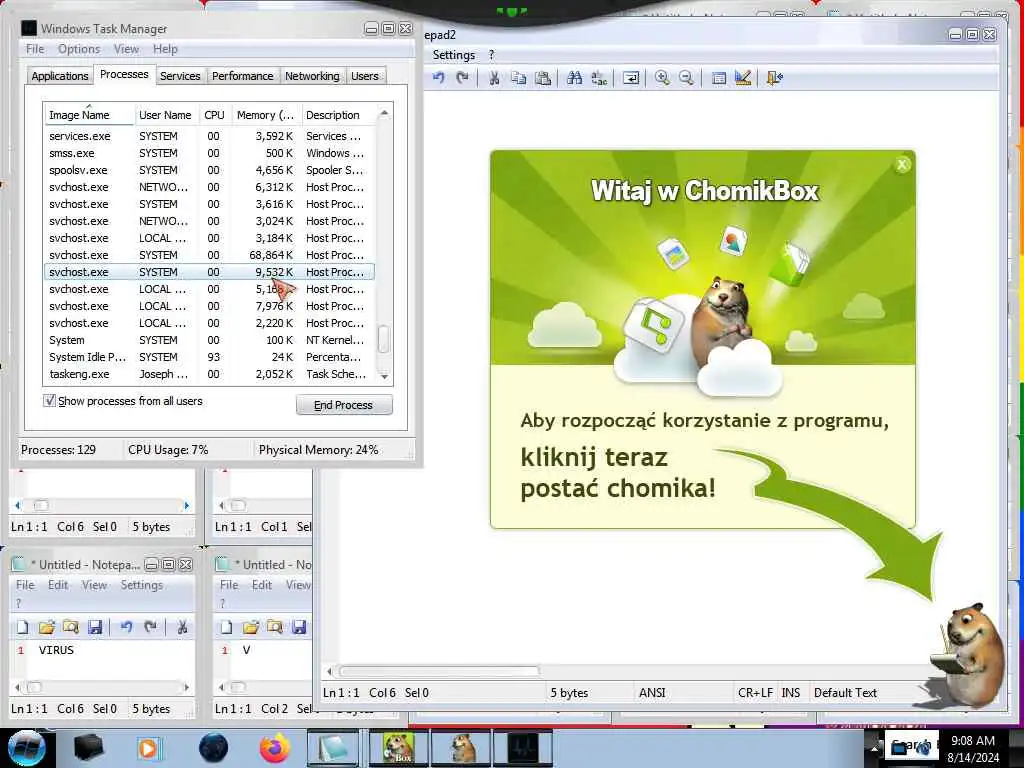Switch to the Users tab in Task Manager

click(x=364, y=76)
